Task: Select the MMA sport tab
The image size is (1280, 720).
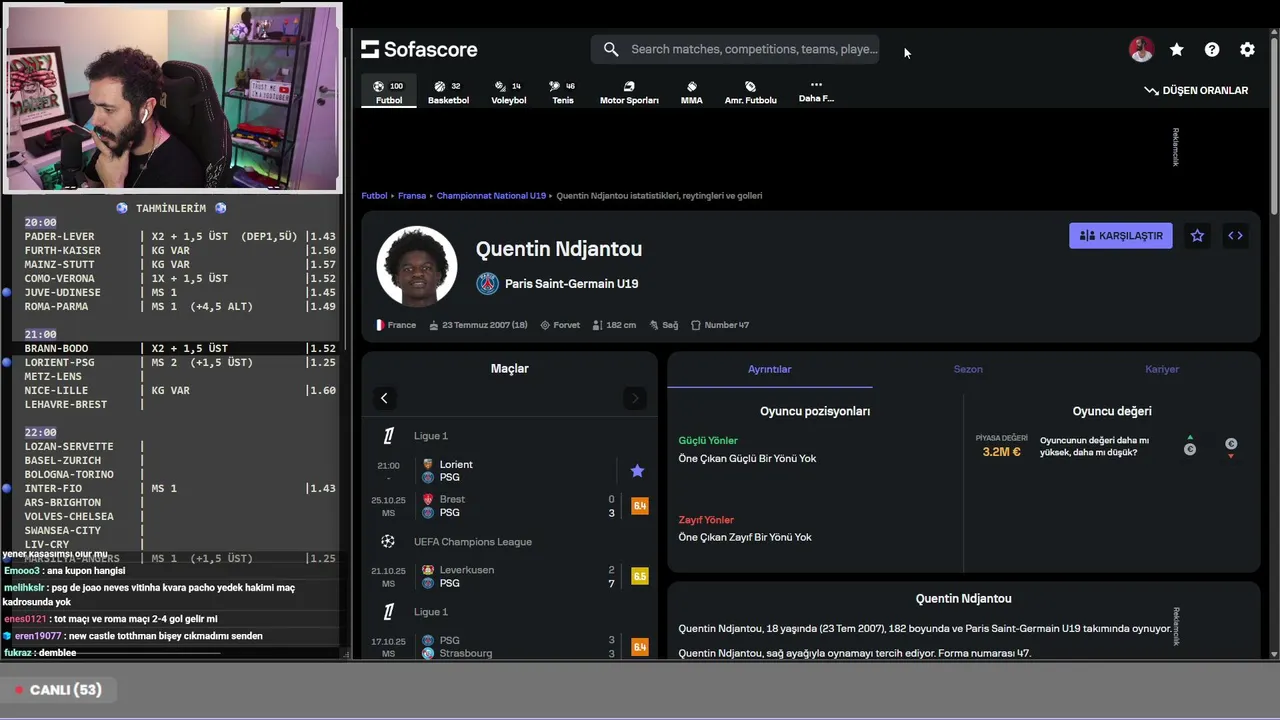Action: point(691,92)
